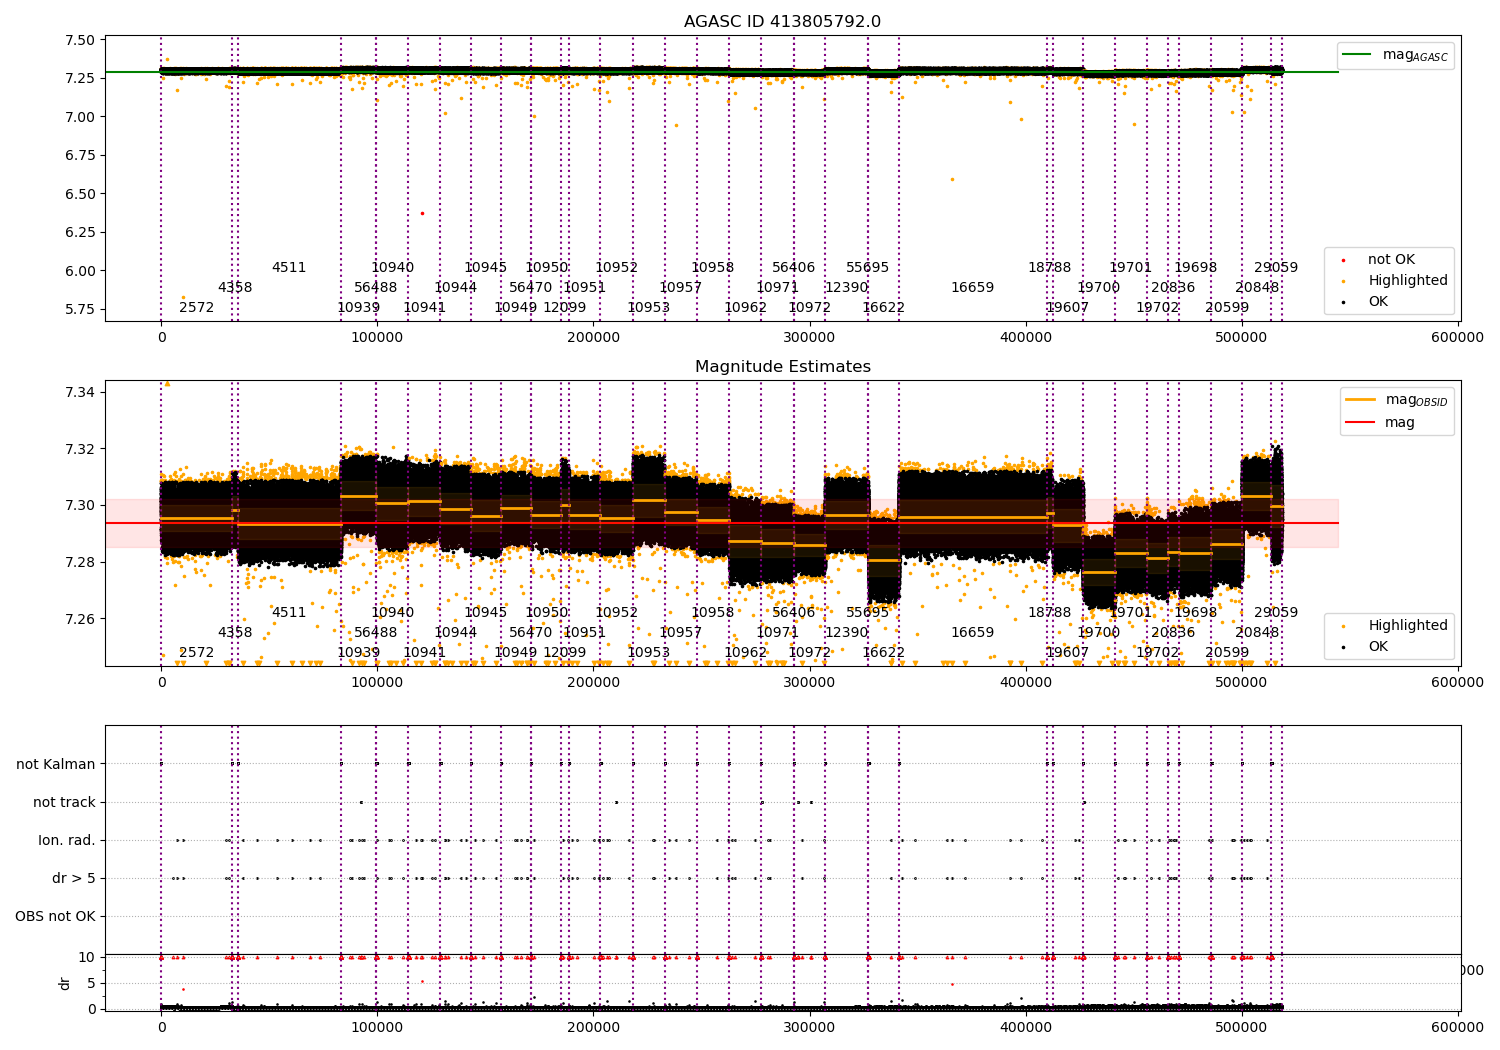The height and width of the screenshot is (1050, 1500).
Task: Click obsid label 56406 in AGASC ID panel
Action: coord(793,267)
